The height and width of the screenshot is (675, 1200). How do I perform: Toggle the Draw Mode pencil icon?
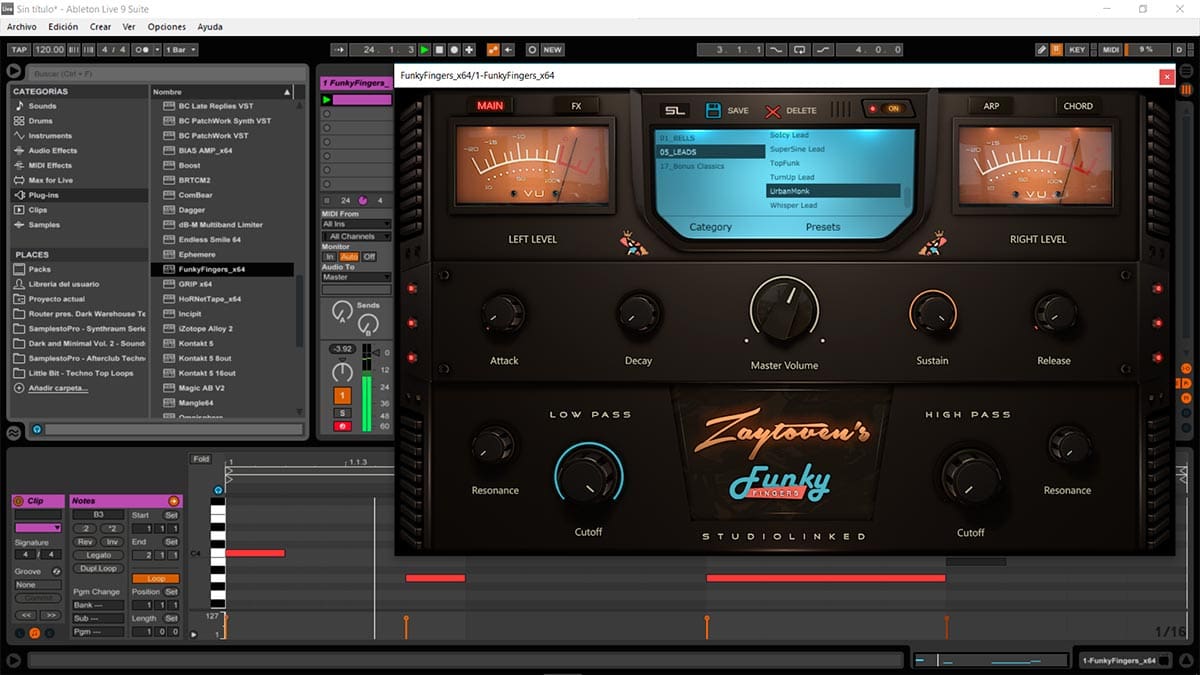coord(1041,49)
